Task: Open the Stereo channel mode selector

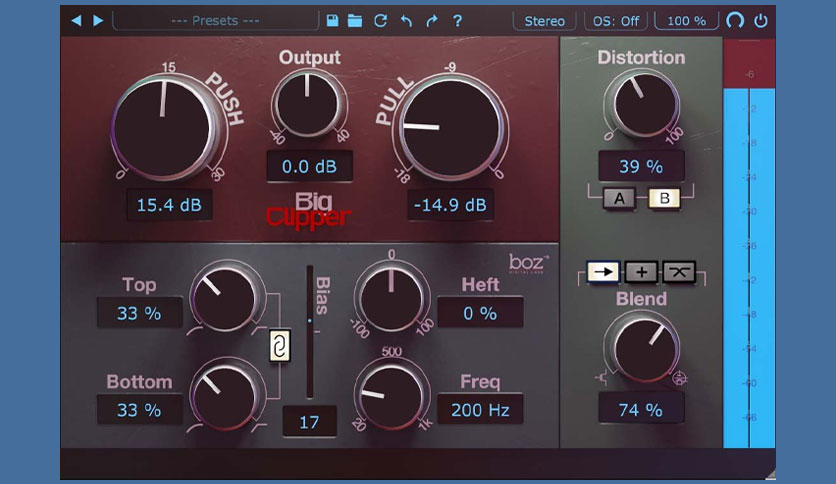Action: coord(544,20)
